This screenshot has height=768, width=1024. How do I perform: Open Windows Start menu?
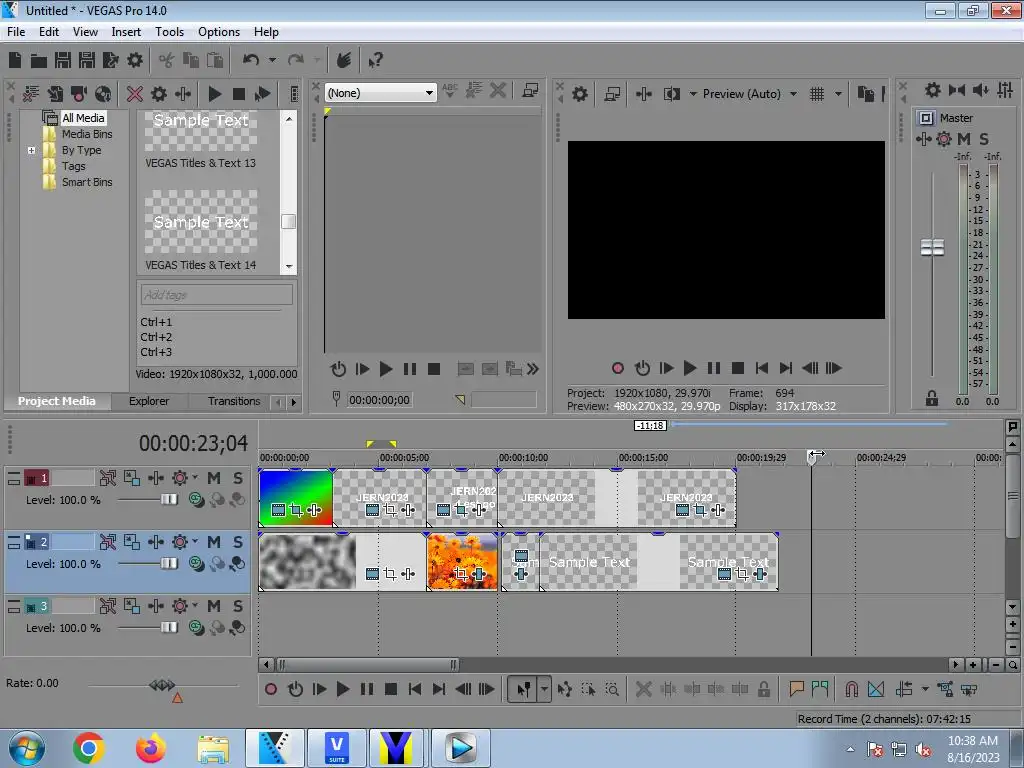[27, 748]
